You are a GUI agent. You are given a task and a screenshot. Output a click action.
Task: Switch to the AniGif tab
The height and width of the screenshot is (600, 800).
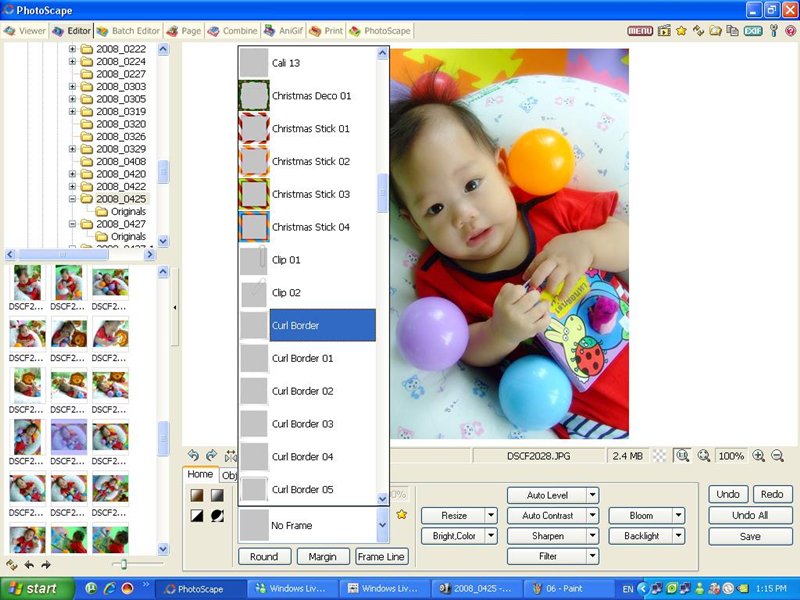click(283, 31)
